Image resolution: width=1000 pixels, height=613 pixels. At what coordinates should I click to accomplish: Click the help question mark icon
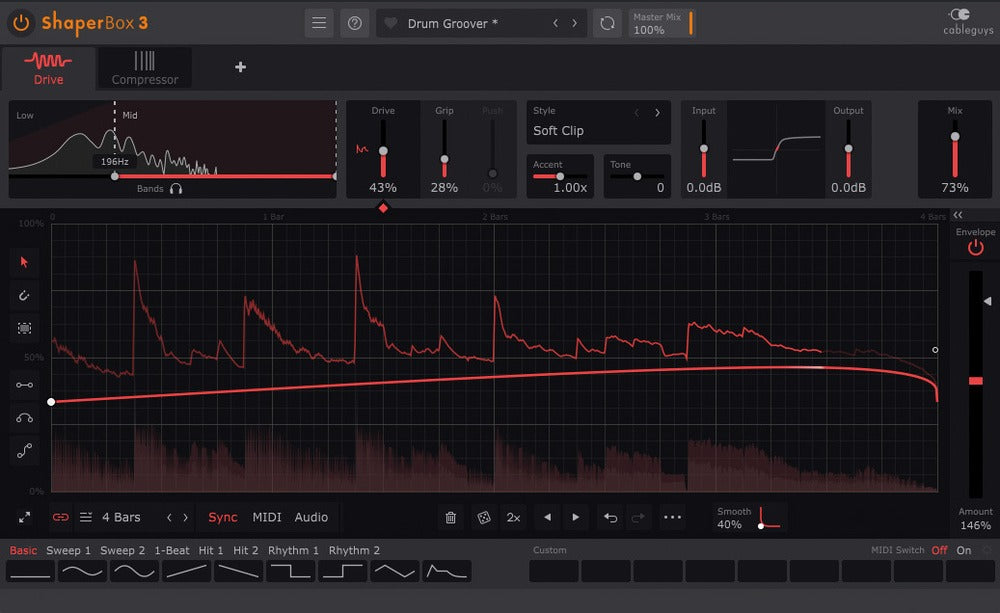[354, 23]
